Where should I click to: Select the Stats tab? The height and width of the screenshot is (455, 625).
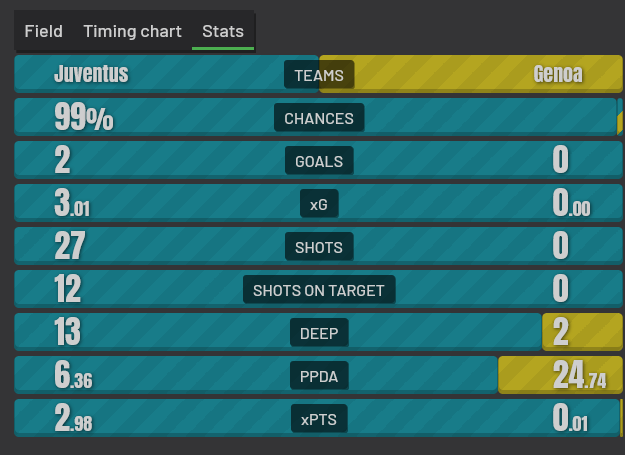pos(223,31)
